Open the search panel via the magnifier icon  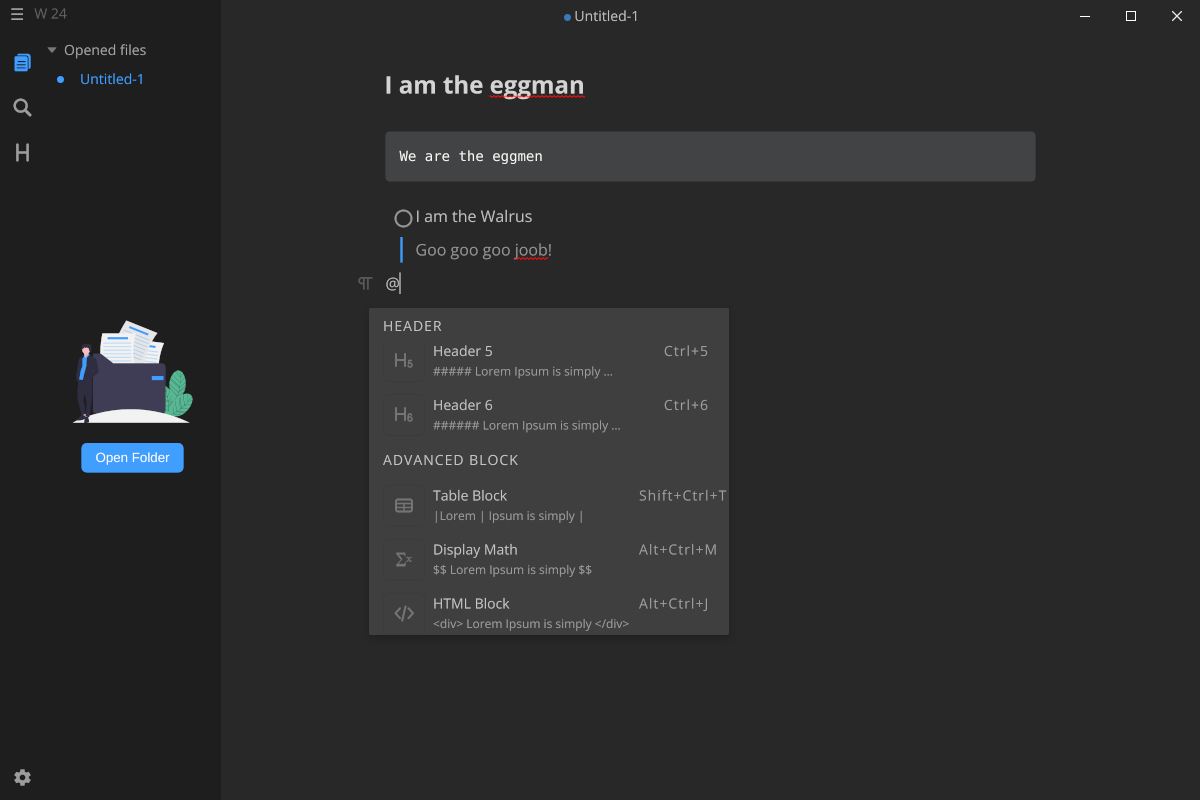pyautogui.click(x=22, y=107)
